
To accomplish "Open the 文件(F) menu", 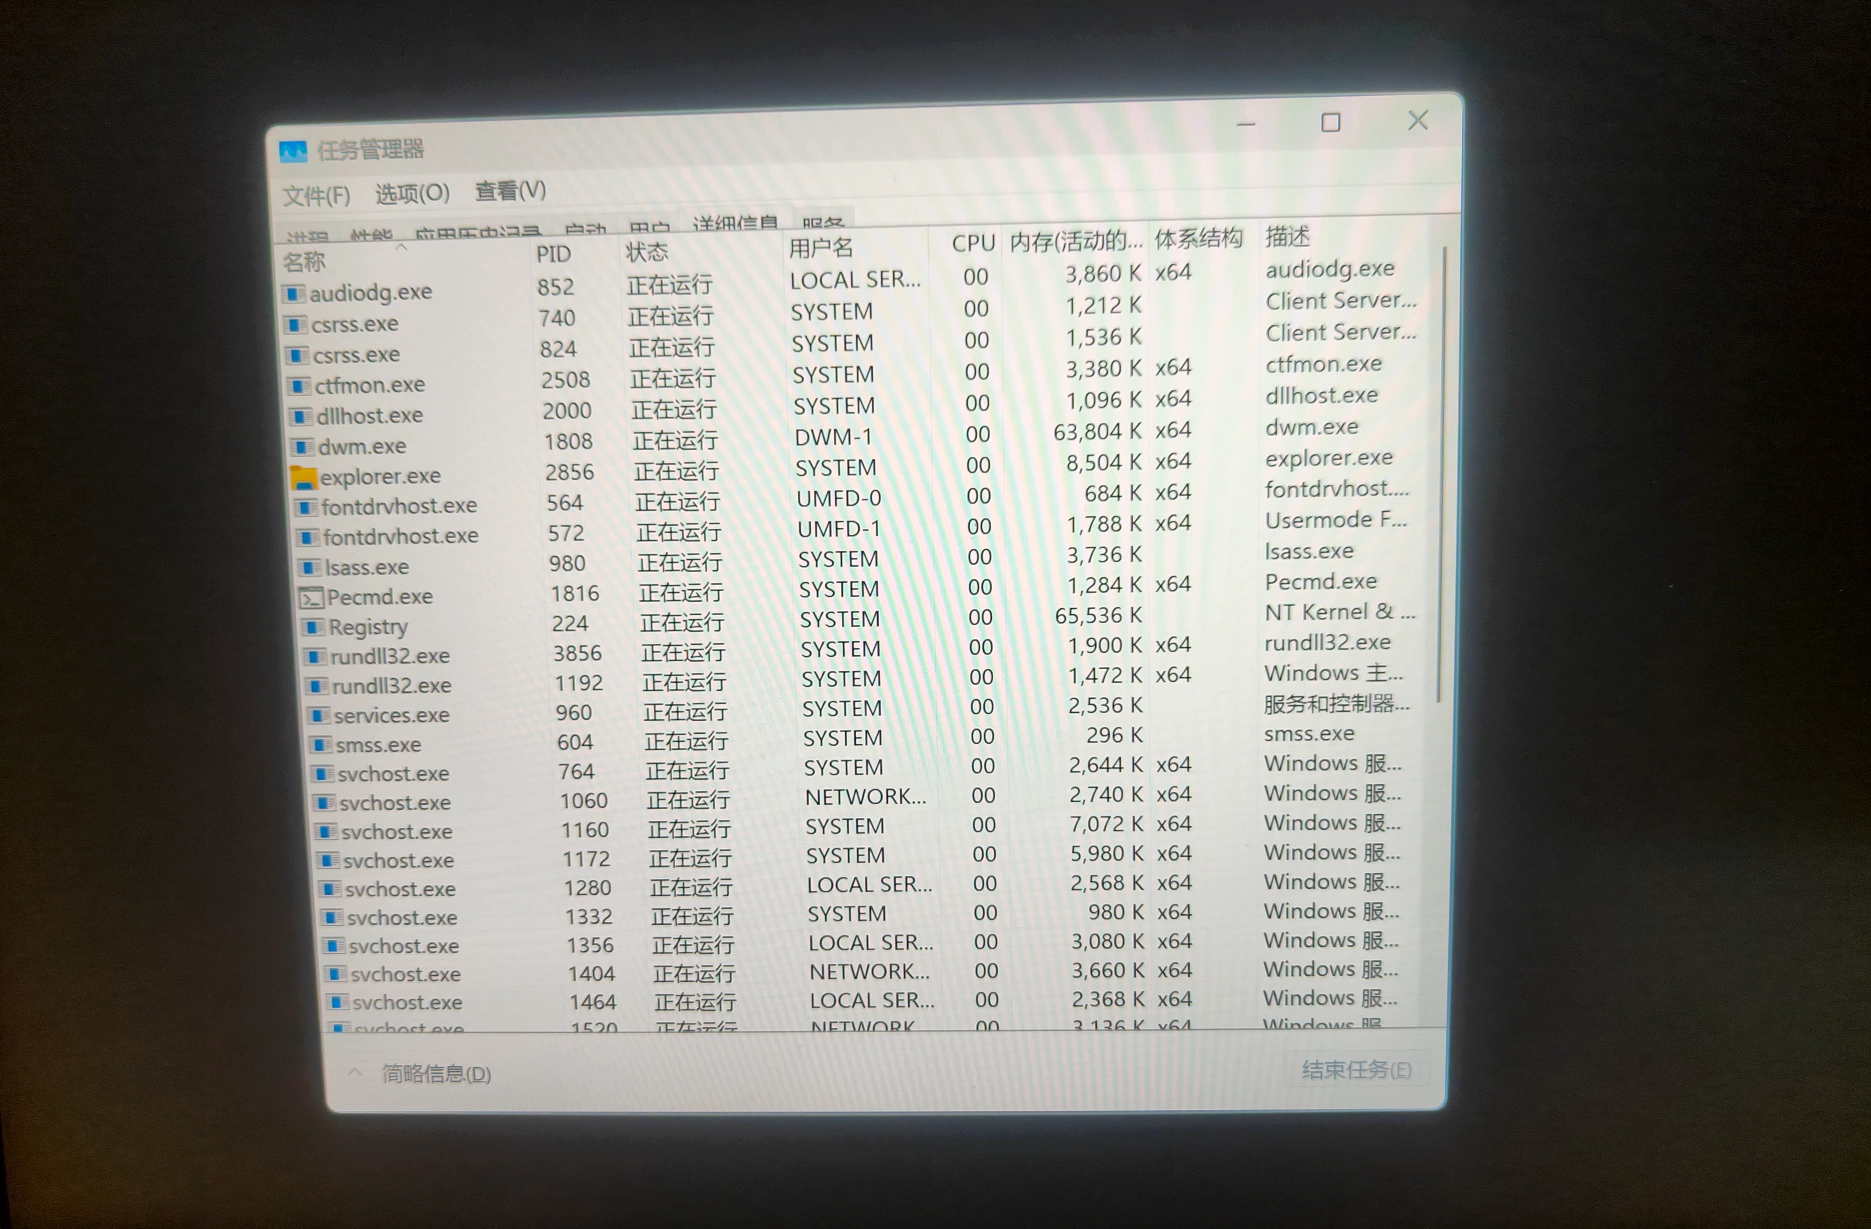I will coord(316,195).
